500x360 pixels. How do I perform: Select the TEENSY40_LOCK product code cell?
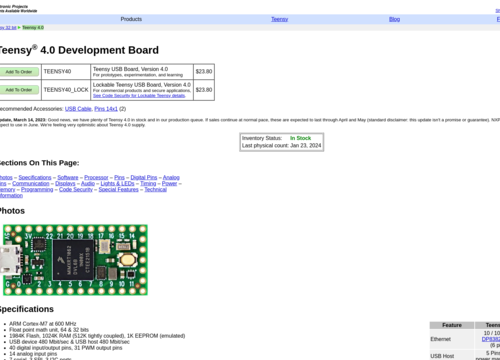pos(66,90)
